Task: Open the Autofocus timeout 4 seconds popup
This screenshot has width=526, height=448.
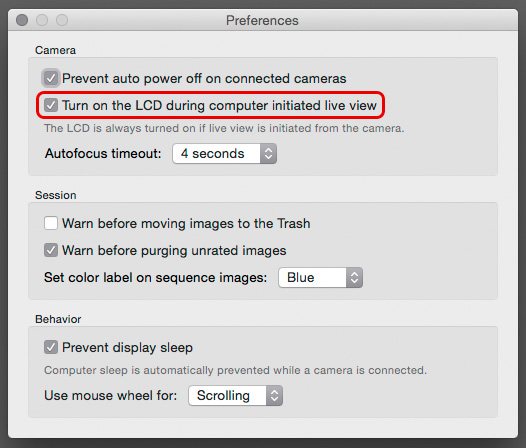Action: [224, 154]
